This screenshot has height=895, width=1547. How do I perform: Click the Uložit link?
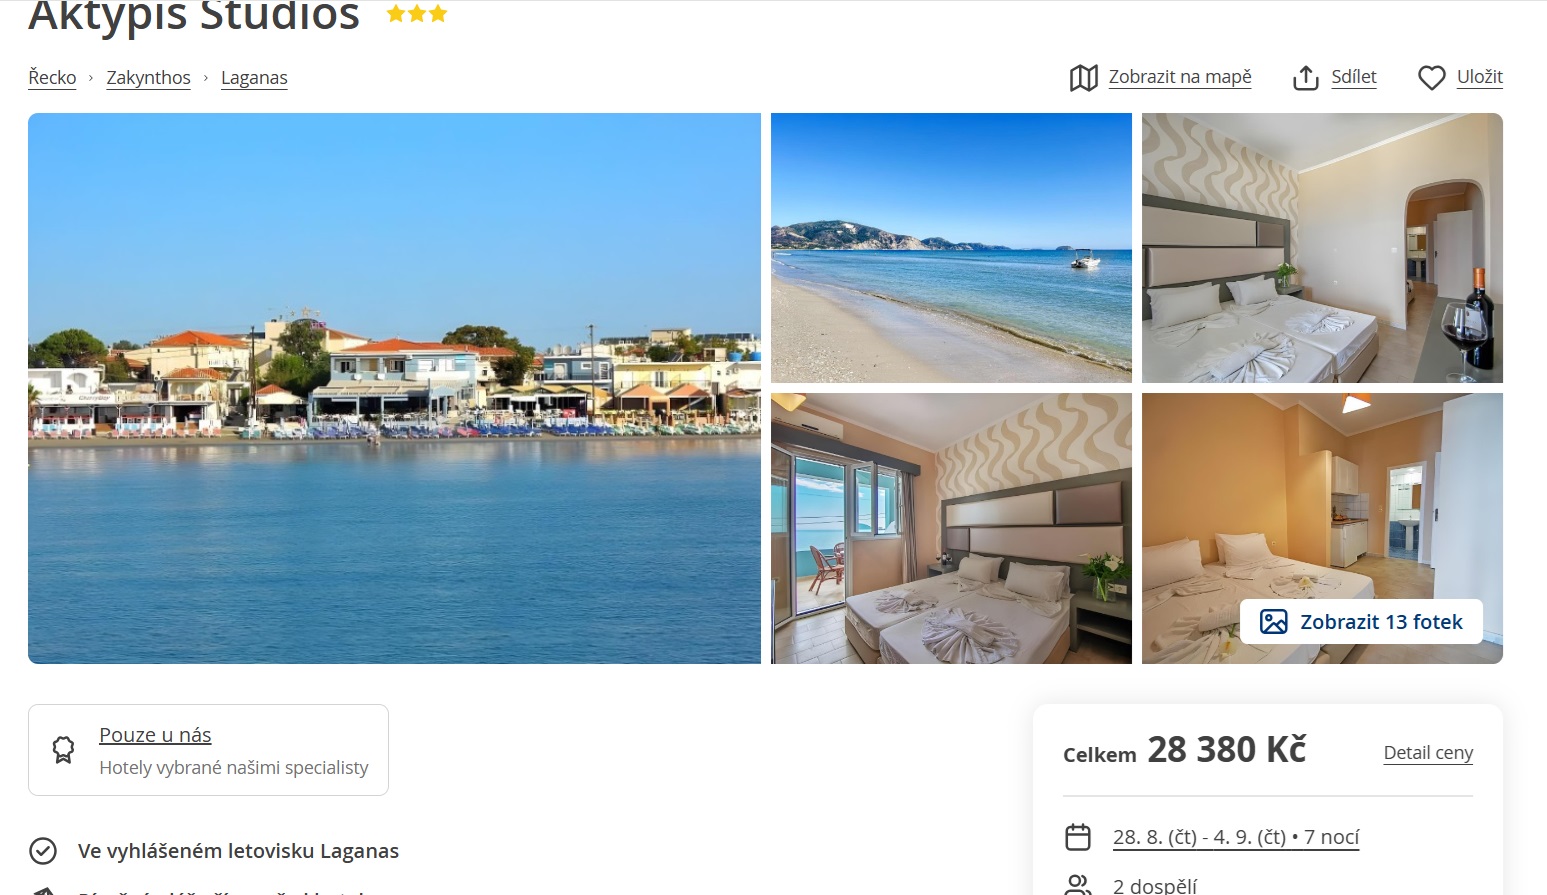click(1480, 77)
